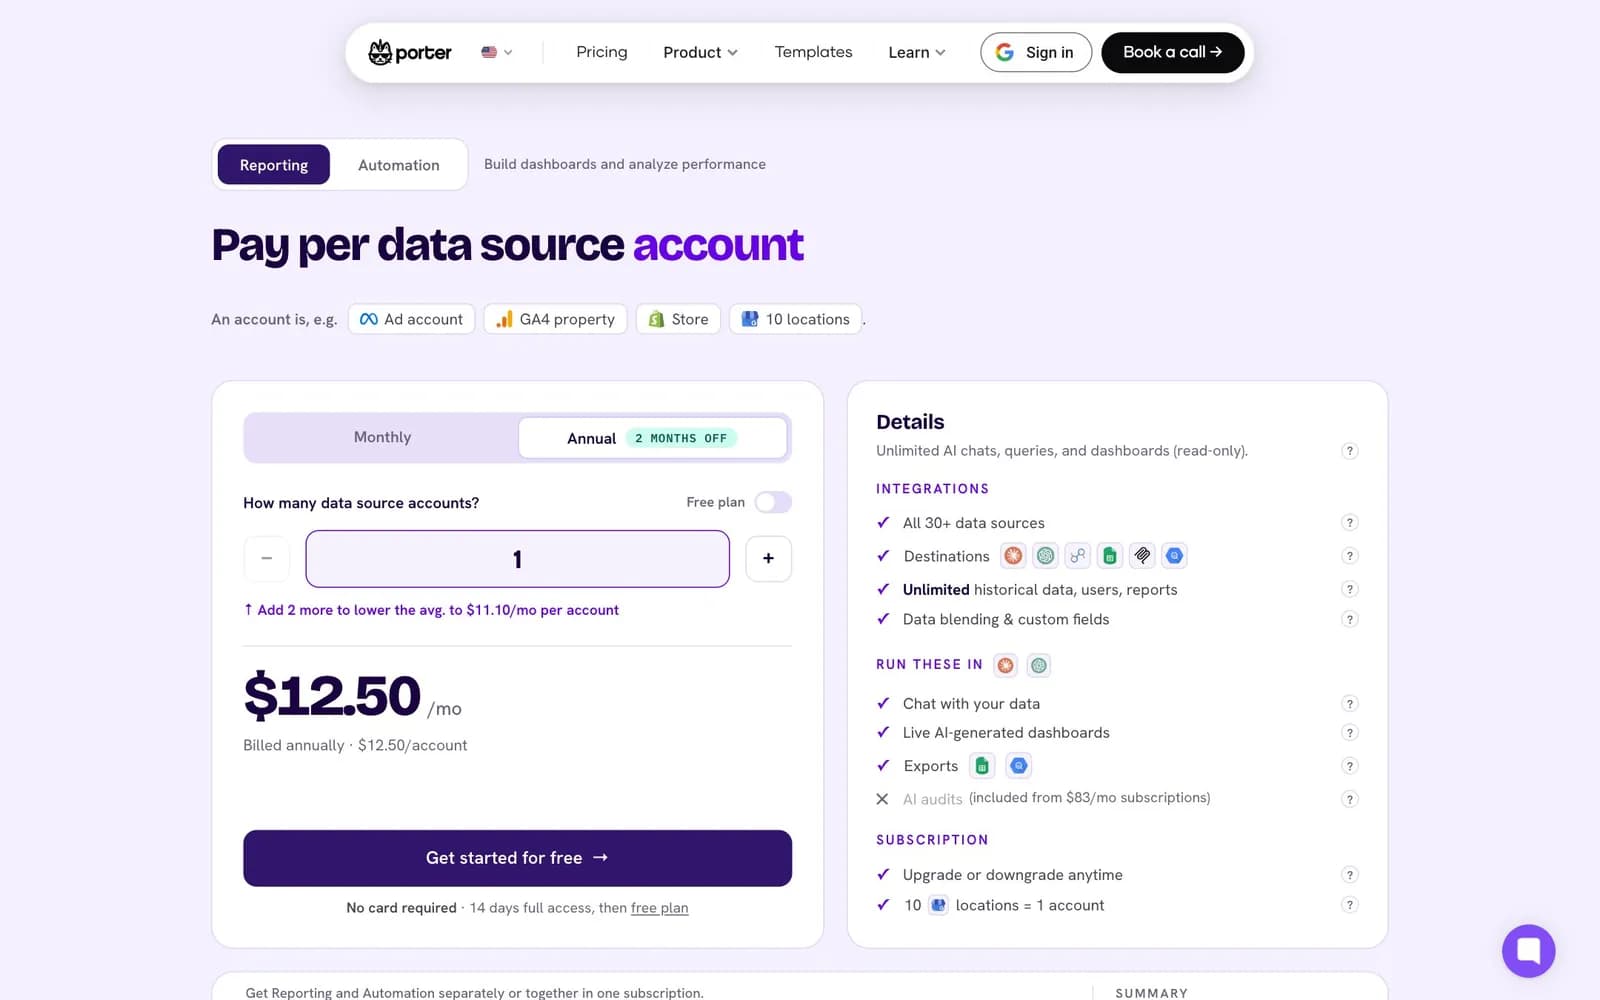Click the Claude icon in Destinations
The height and width of the screenshot is (1000, 1600).
point(1013,556)
